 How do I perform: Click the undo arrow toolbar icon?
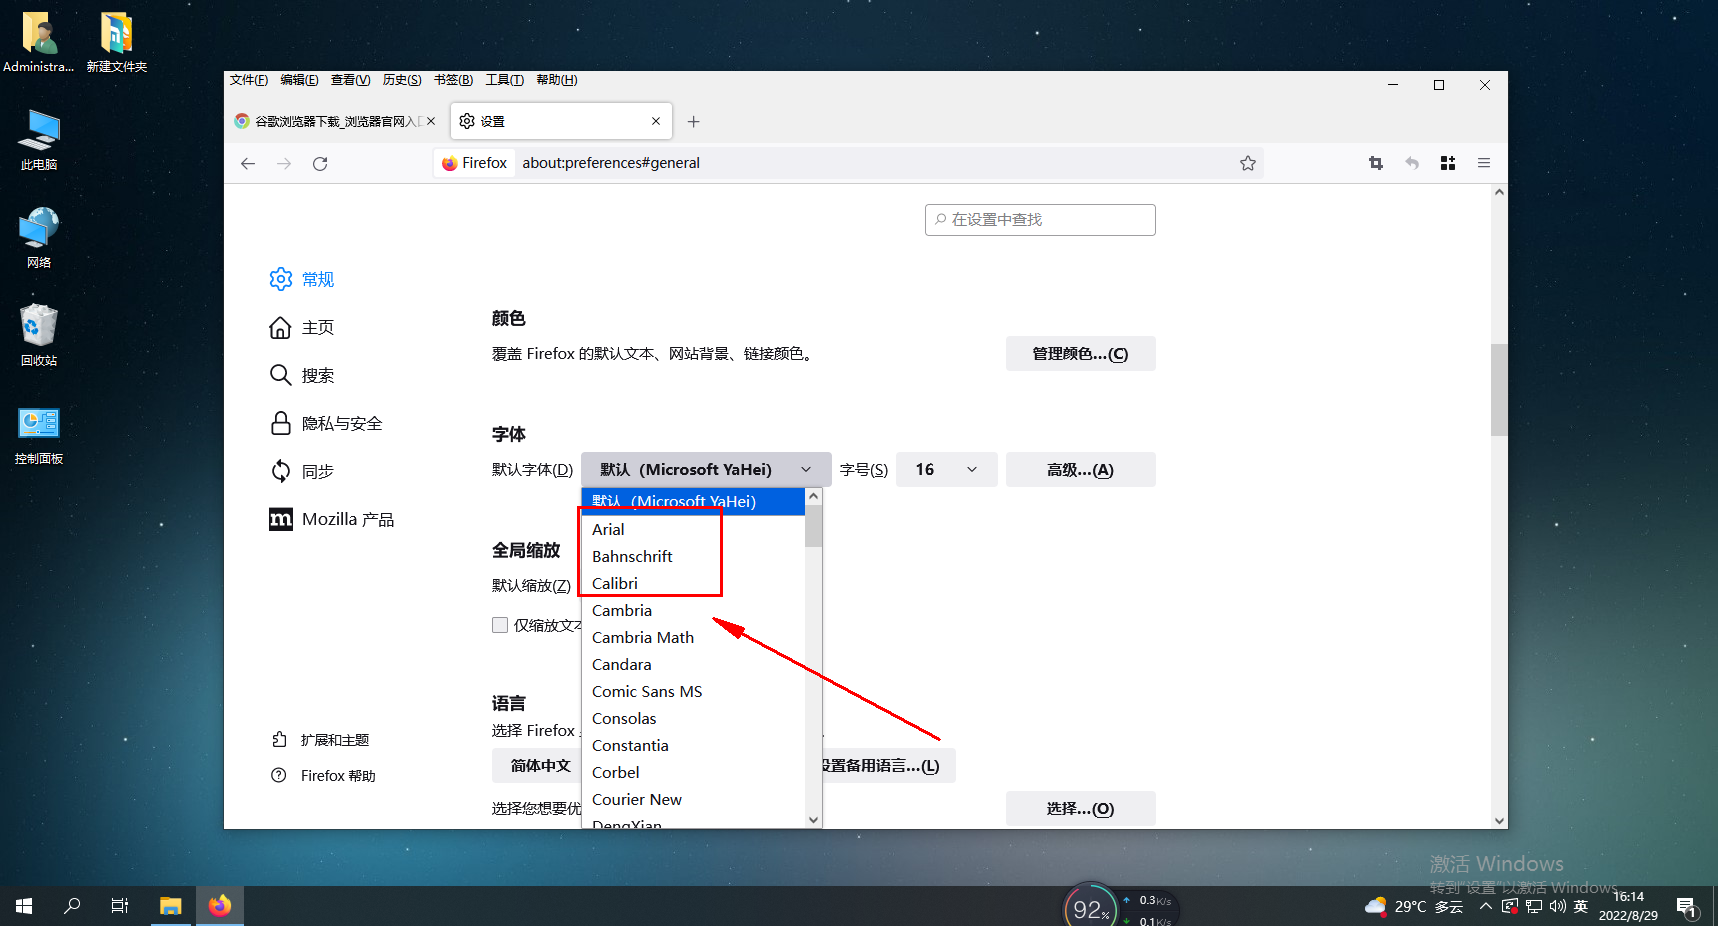(x=1412, y=163)
